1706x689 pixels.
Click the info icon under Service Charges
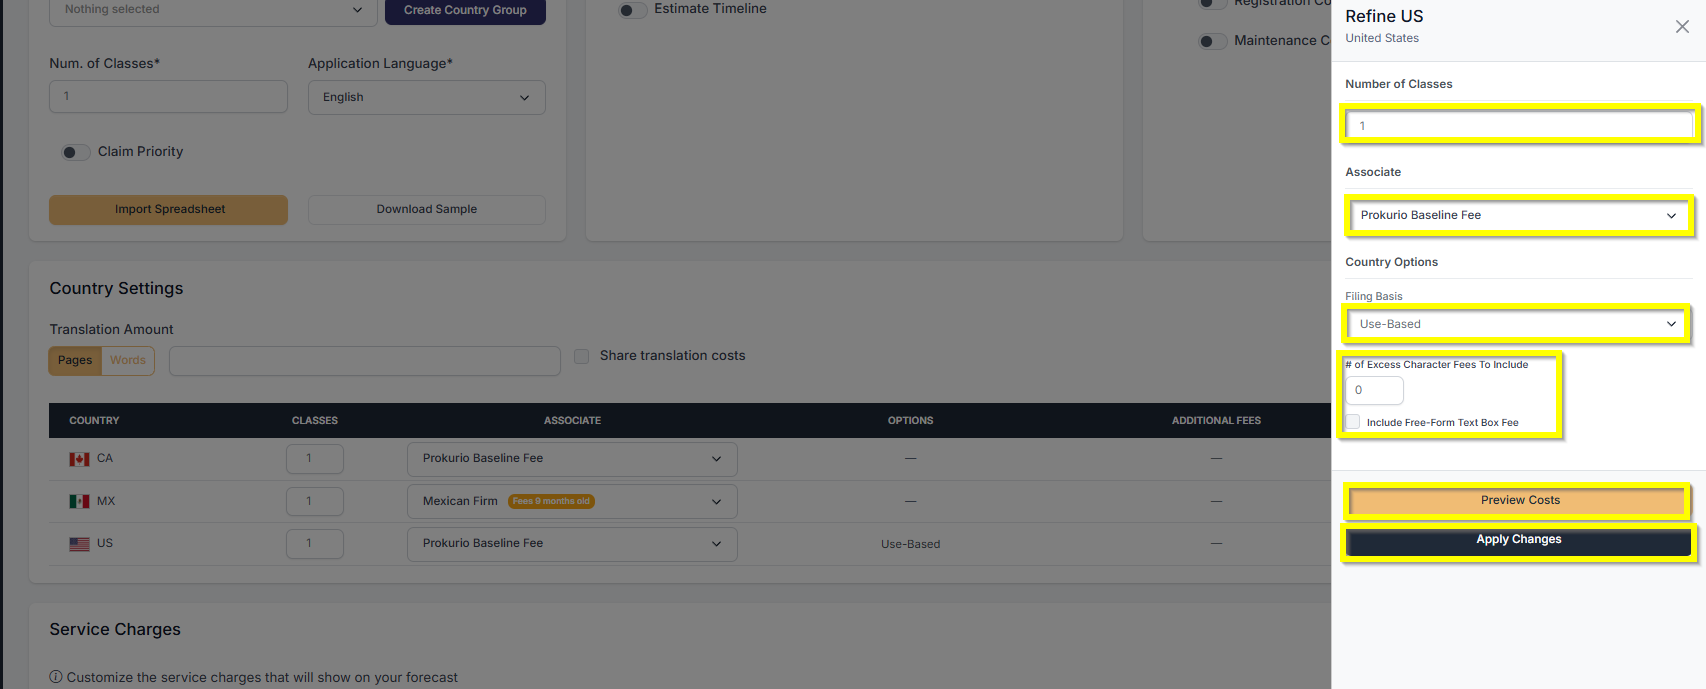[x=56, y=677]
